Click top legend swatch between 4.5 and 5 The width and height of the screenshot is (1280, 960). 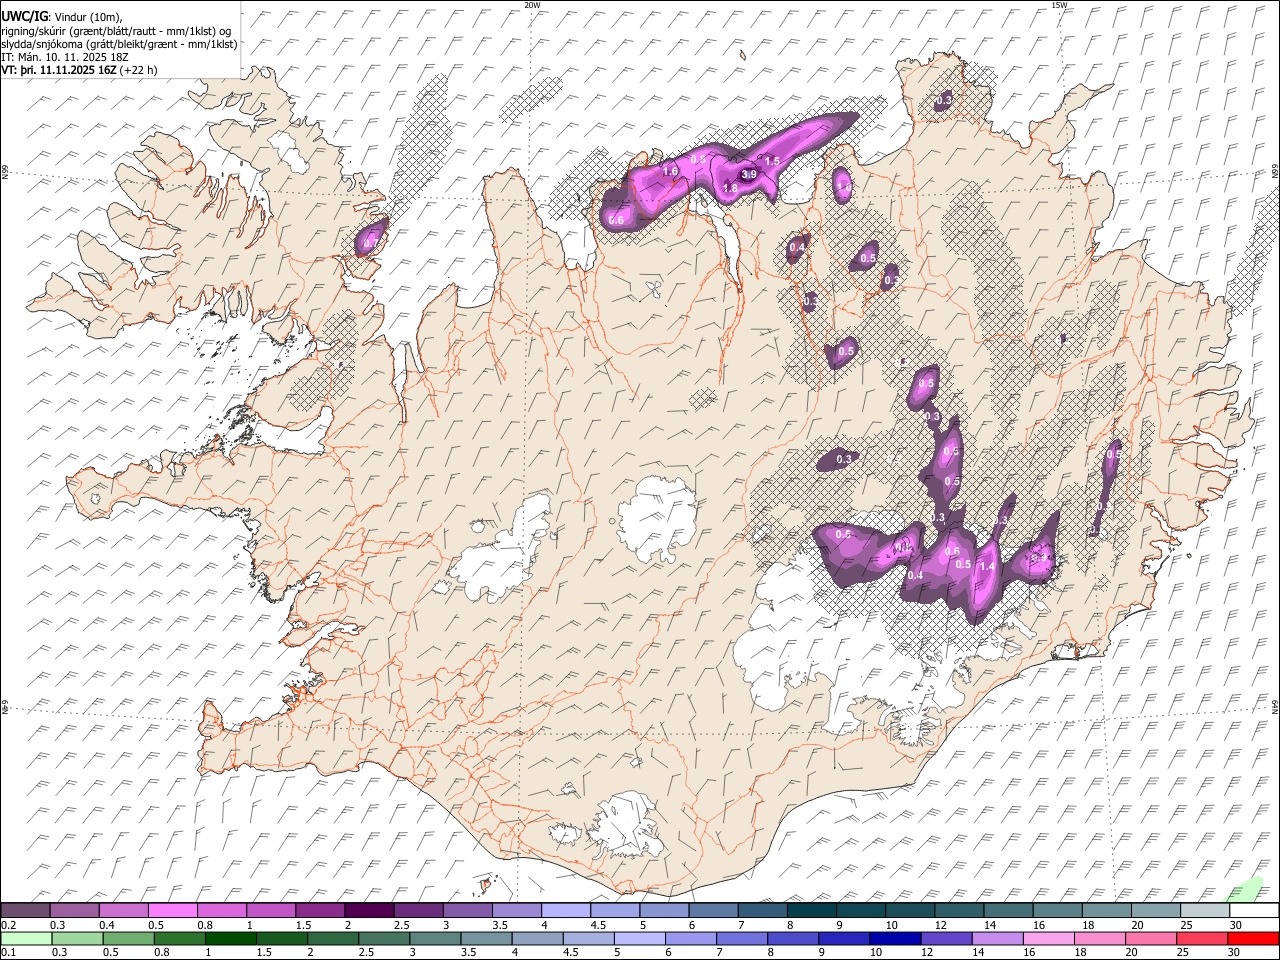pos(615,910)
